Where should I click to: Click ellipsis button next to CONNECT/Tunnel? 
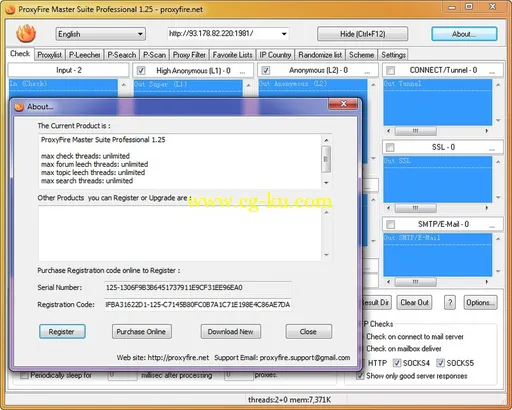pos(492,71)
